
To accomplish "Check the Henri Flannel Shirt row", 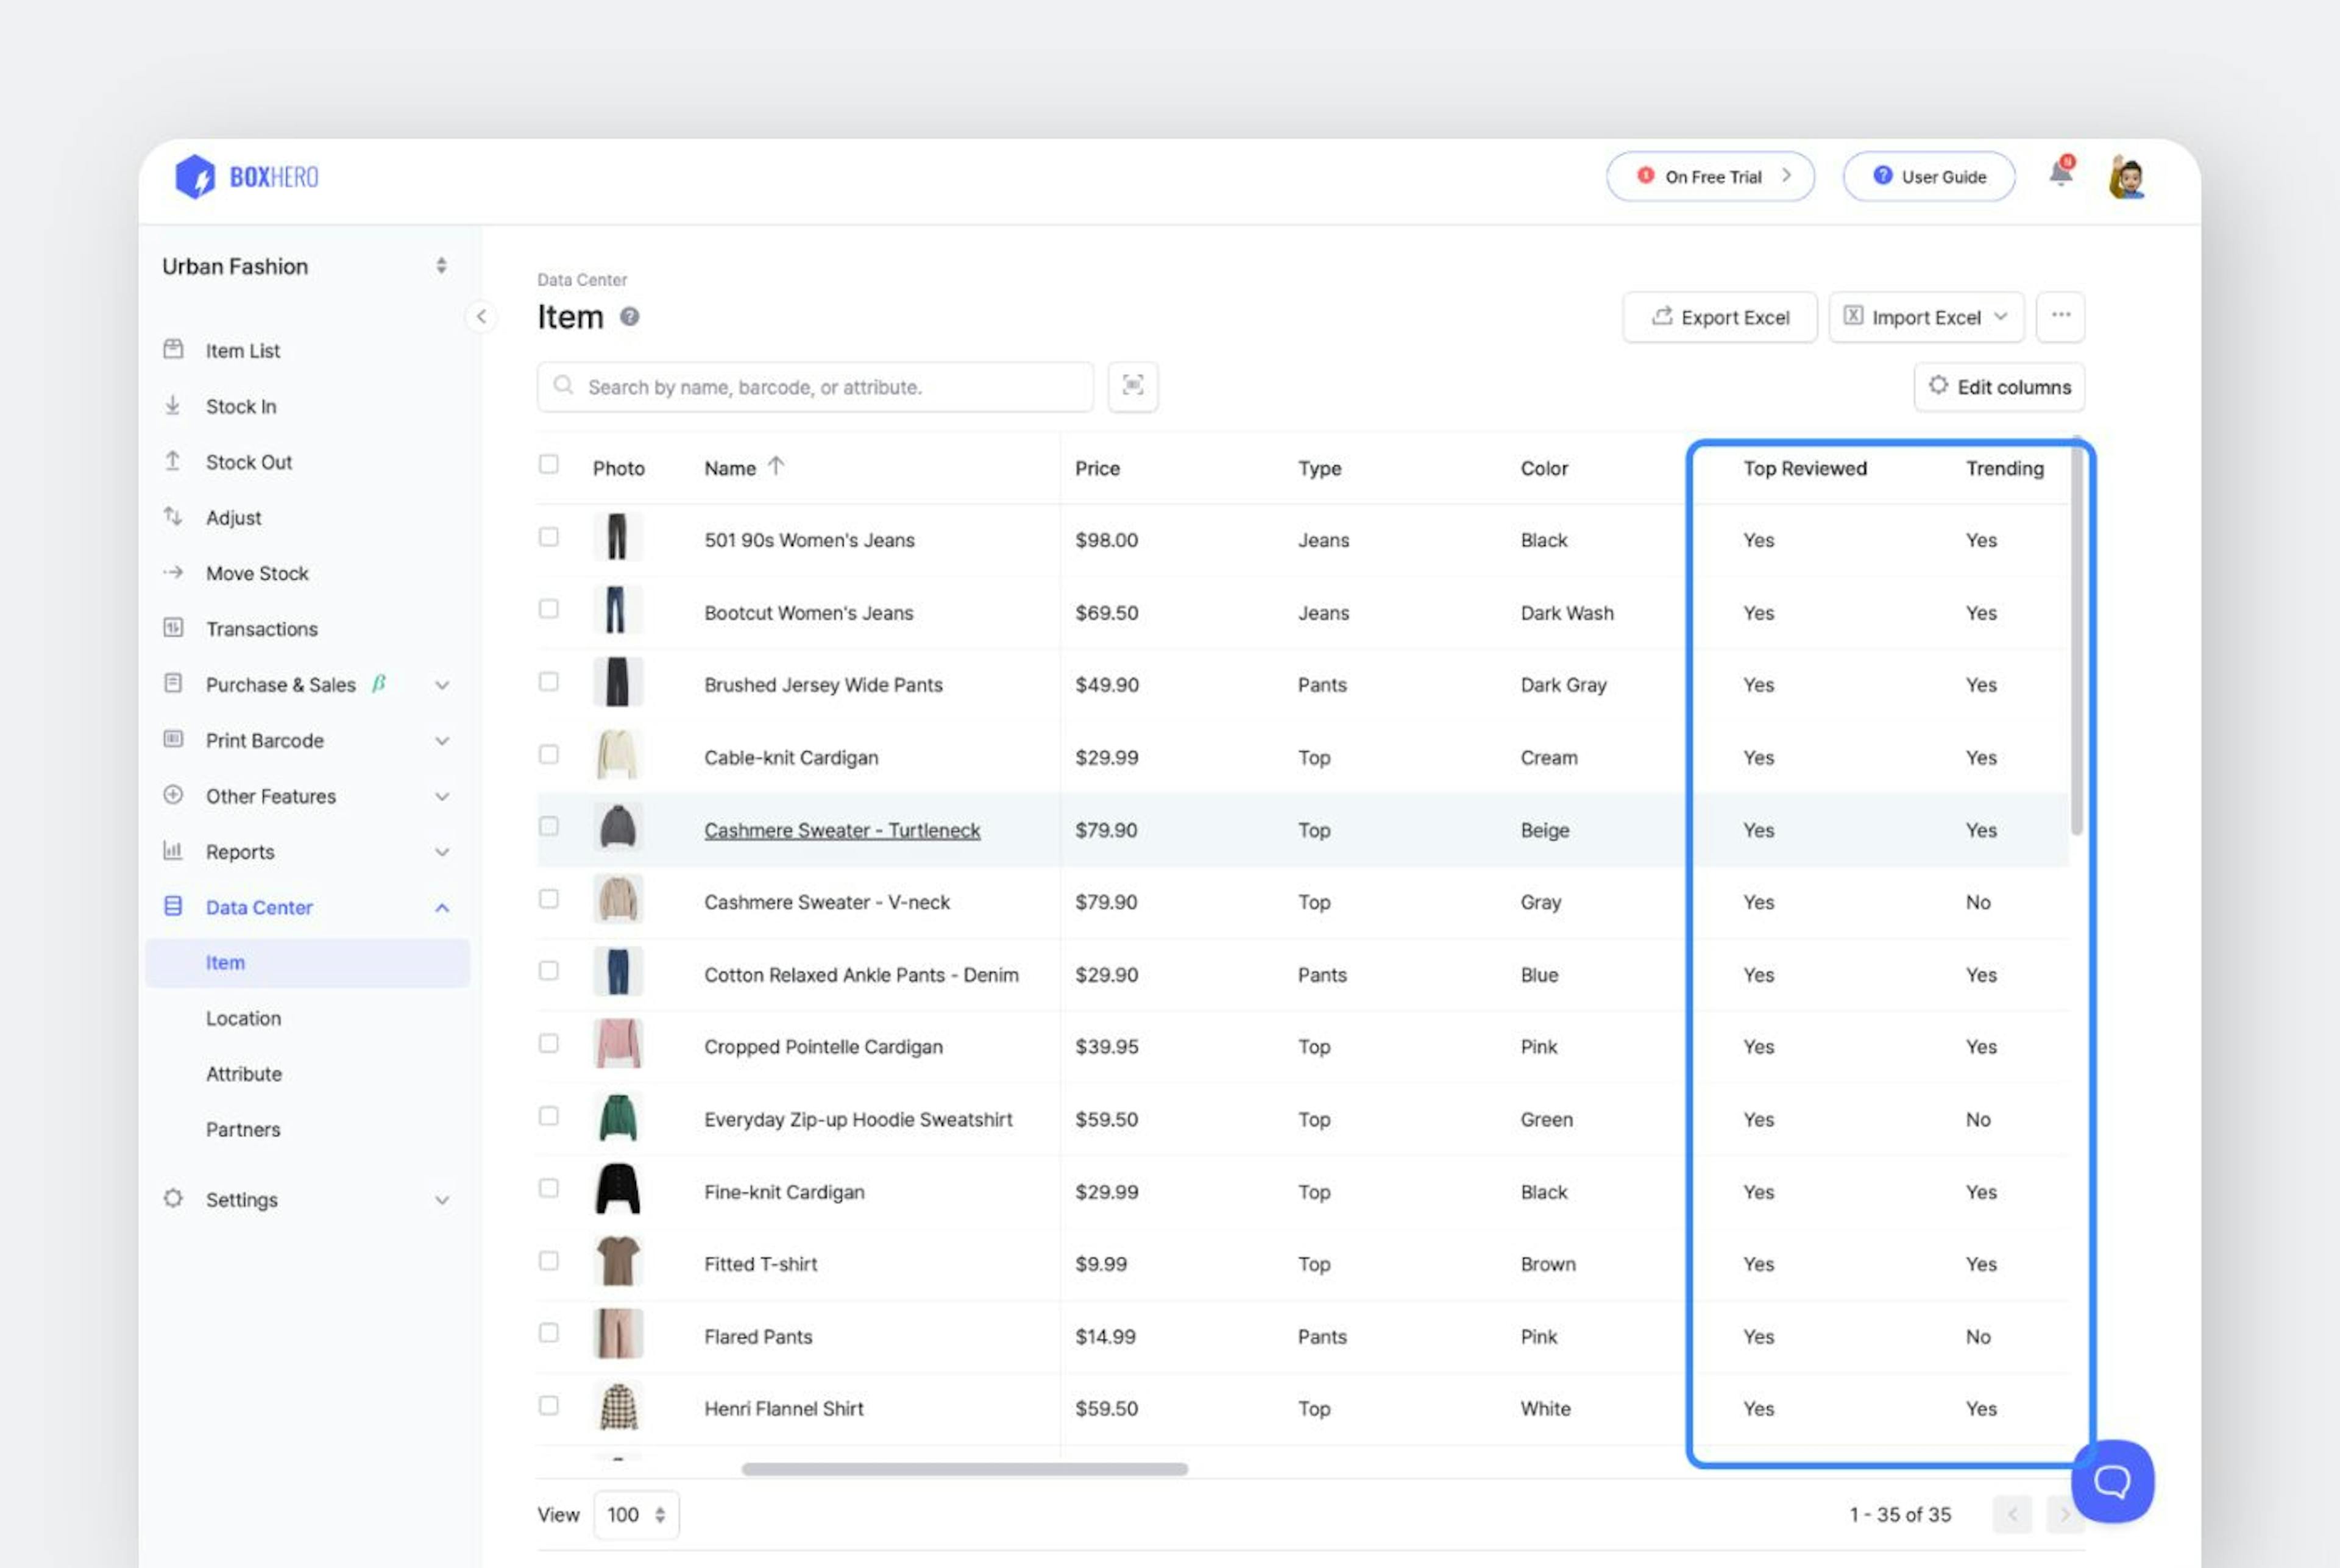I will 549,1406.
